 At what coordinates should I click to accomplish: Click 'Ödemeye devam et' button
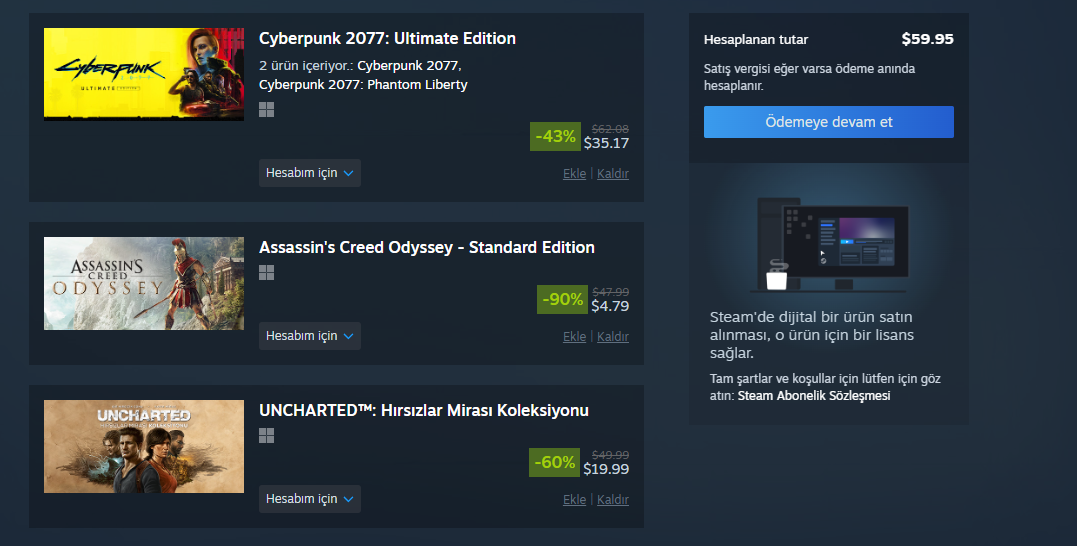[x=828, y=122]
